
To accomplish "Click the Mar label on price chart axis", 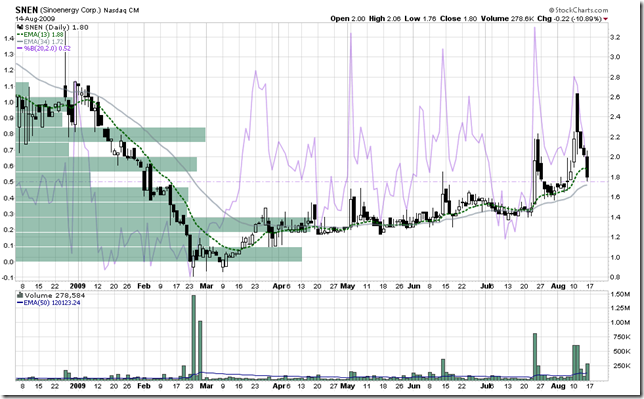I will tap(206, 286).
